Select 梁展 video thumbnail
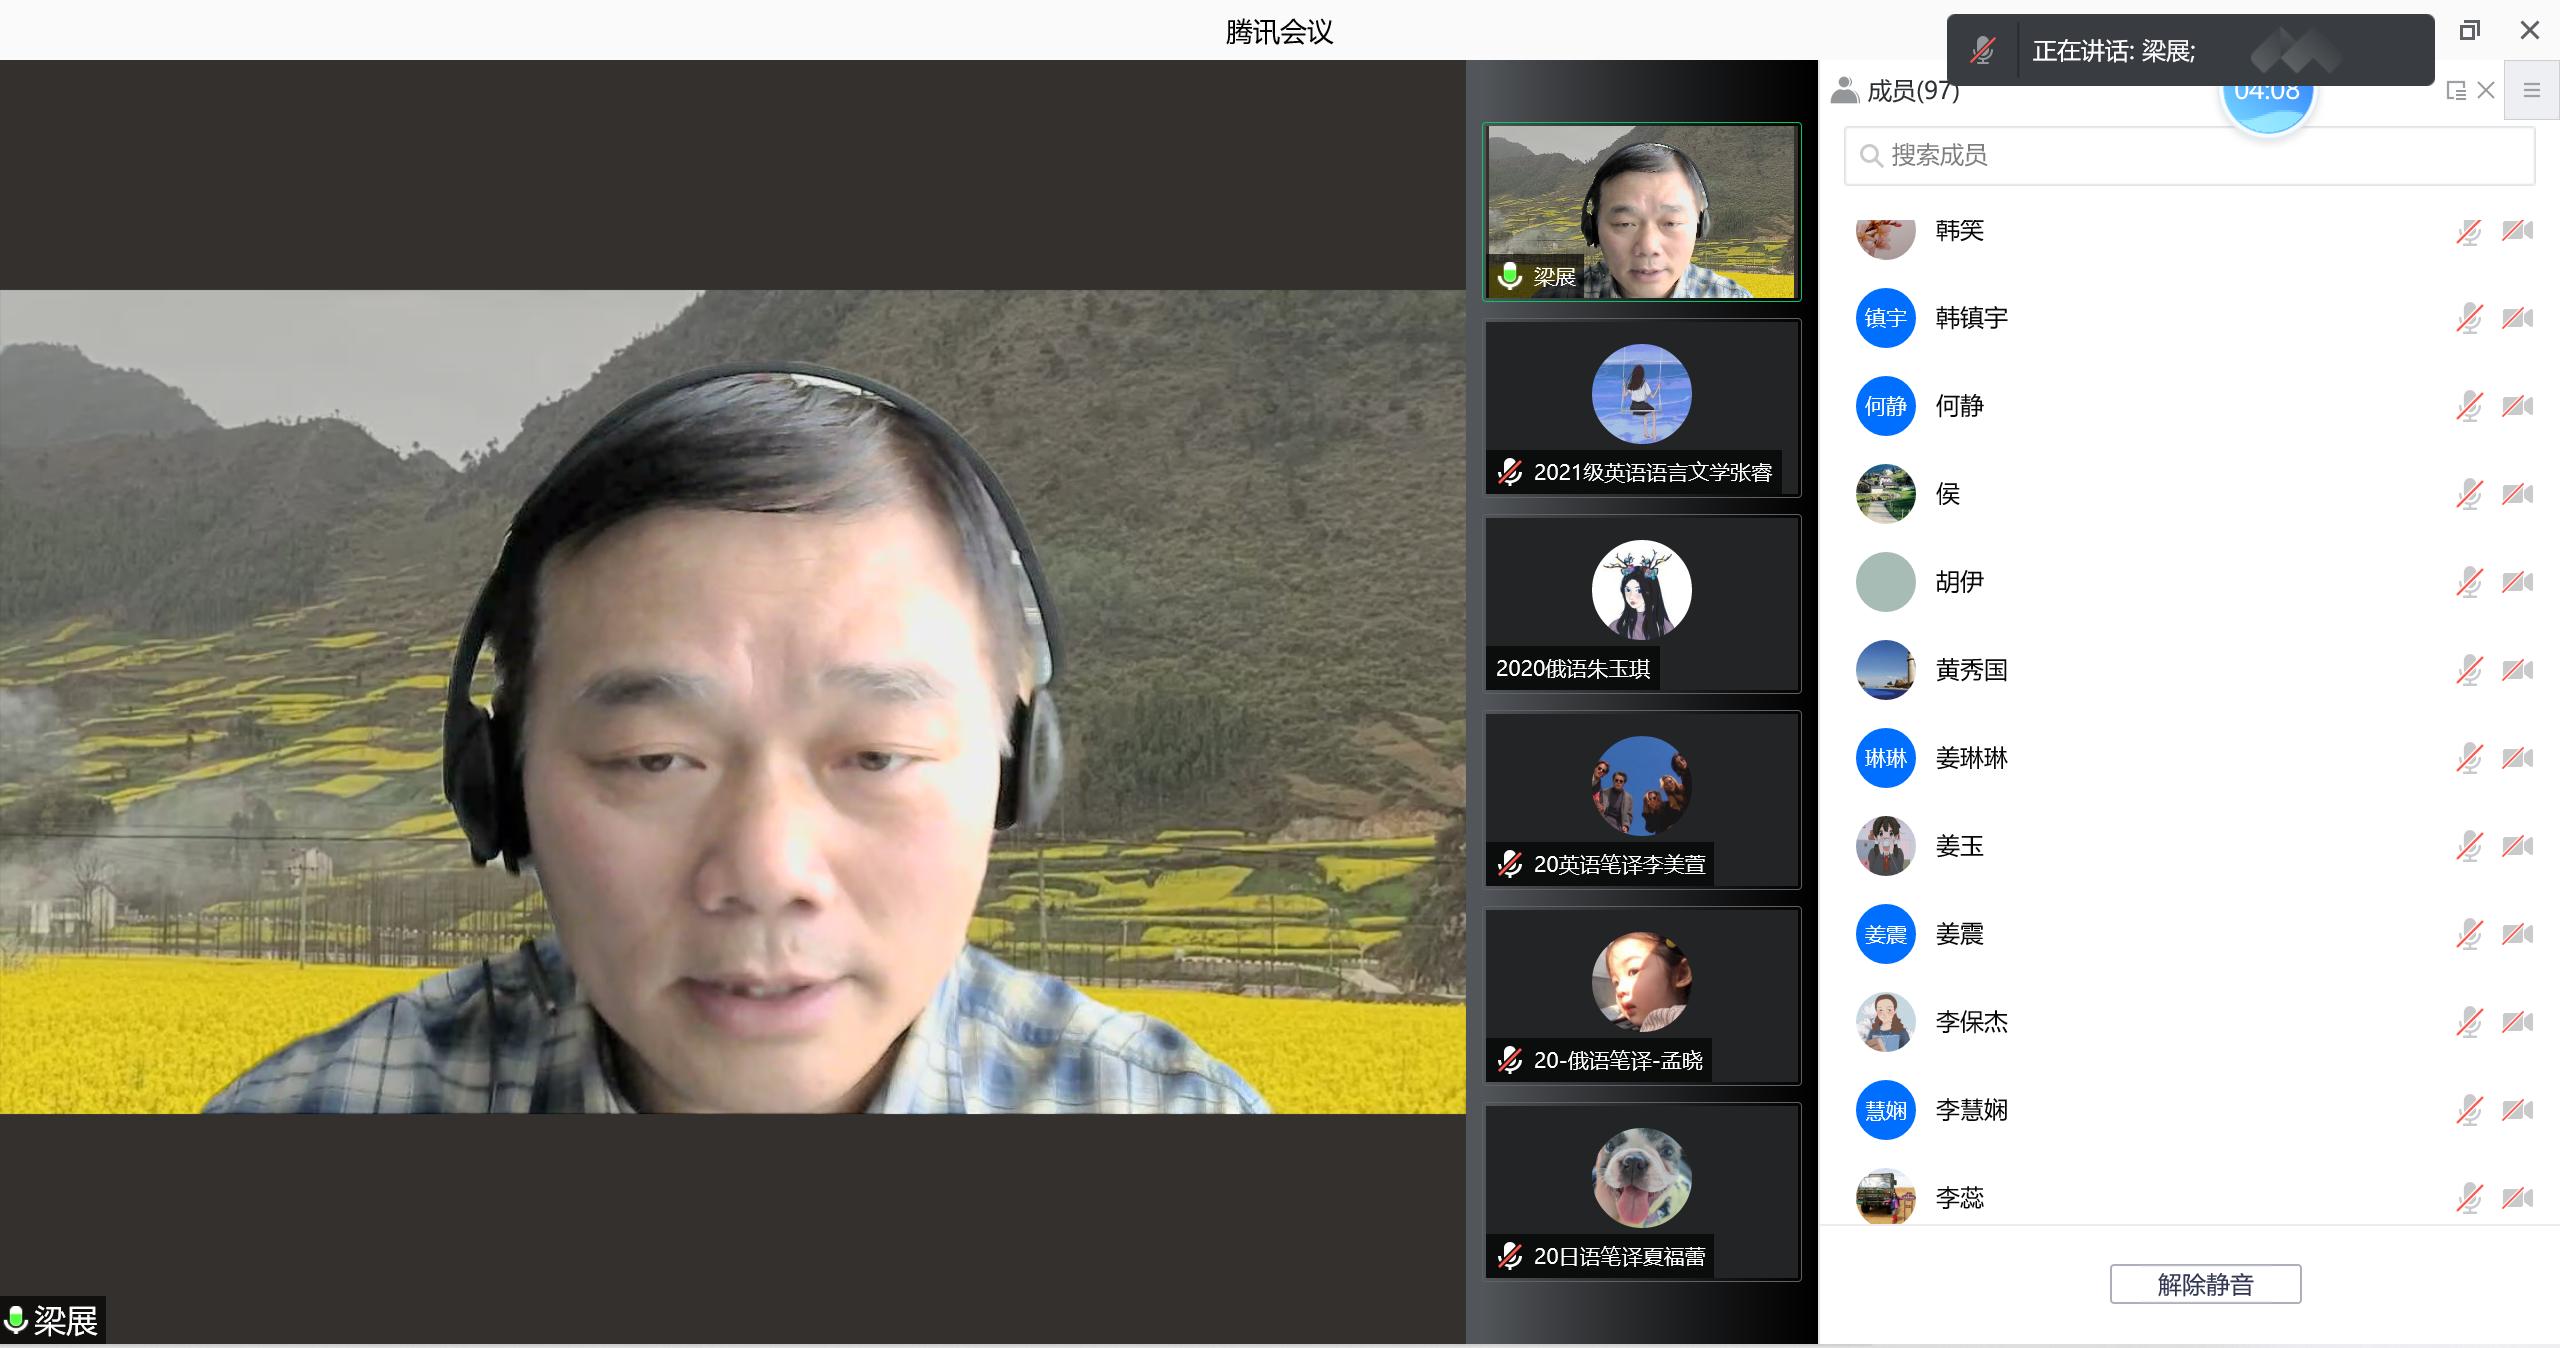2560x1348 pixels. tap(1642, 212)
